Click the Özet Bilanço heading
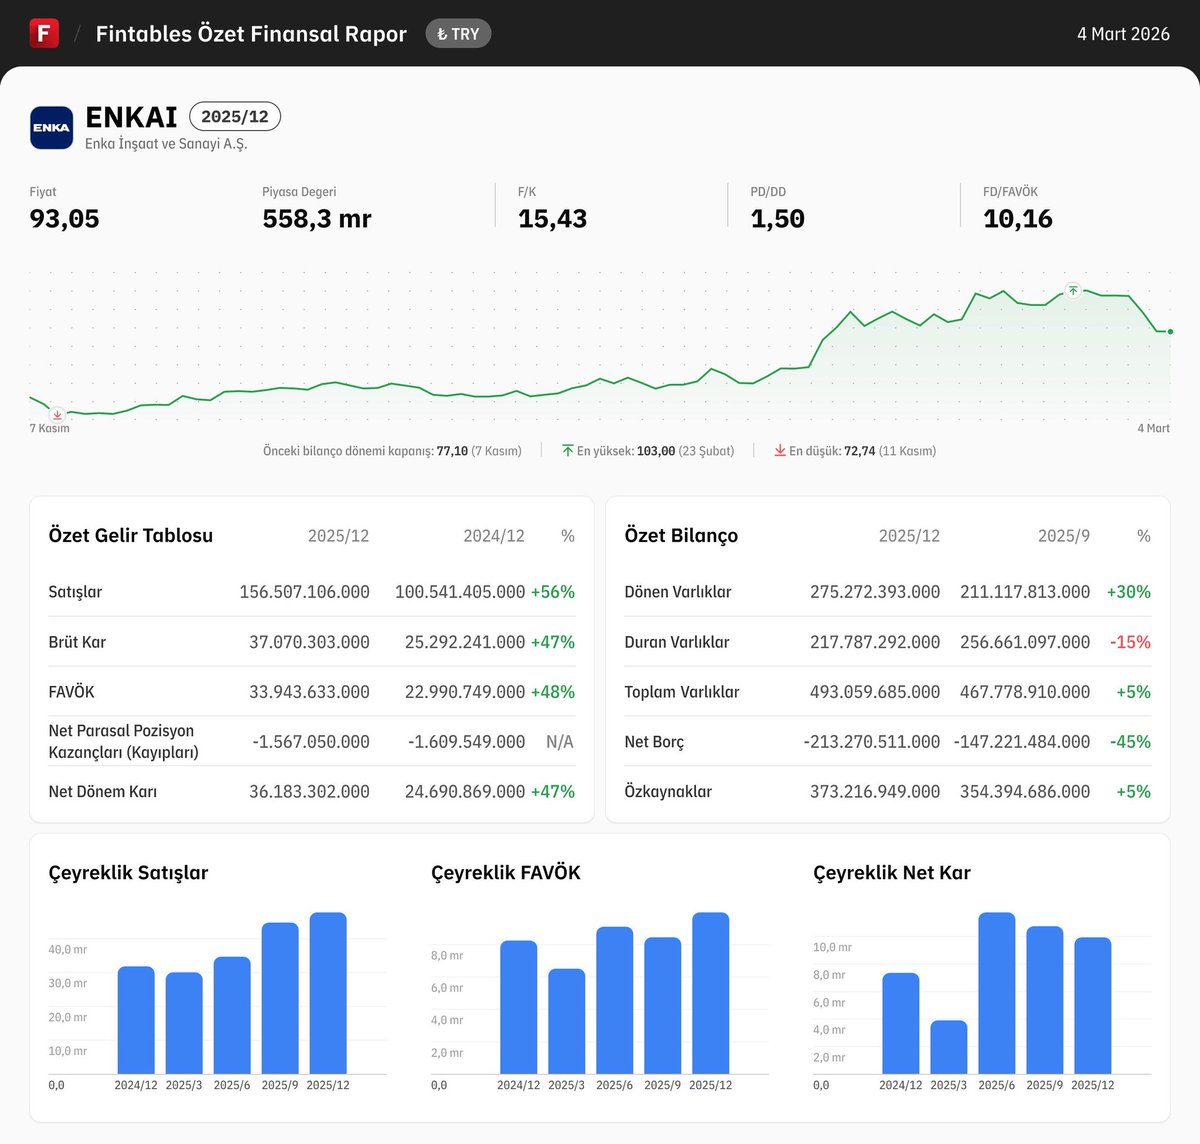The height and width of the screenshot is (1144, 1200). click(681, 536)
